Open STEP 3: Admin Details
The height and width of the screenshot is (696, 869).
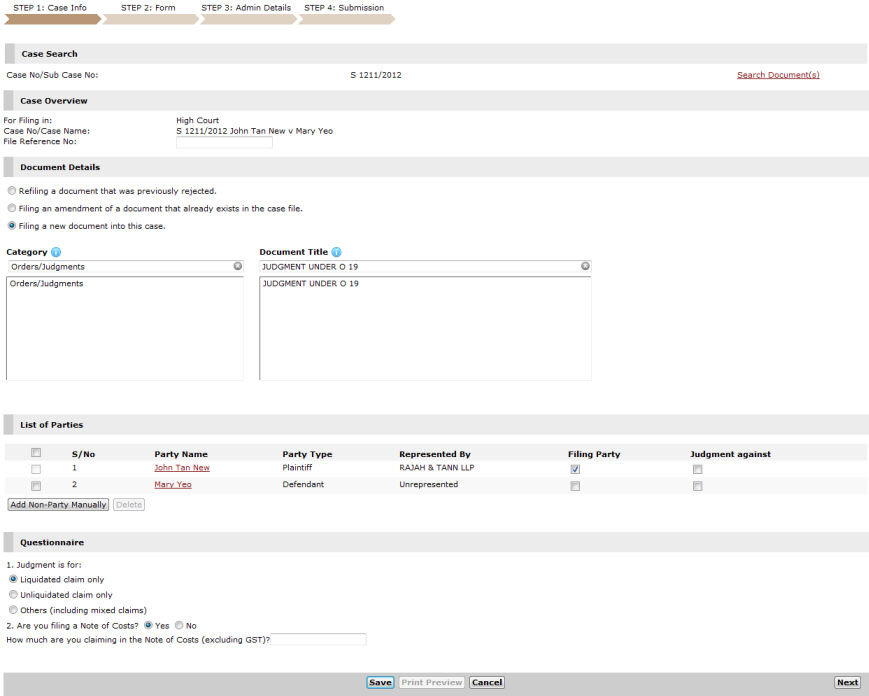pos(246,8)
